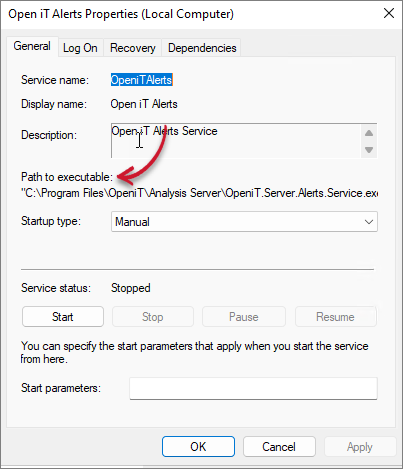The width and height of the screenshot is (403, 469).
Task: Open the Recovery tab
Action: 133,48
